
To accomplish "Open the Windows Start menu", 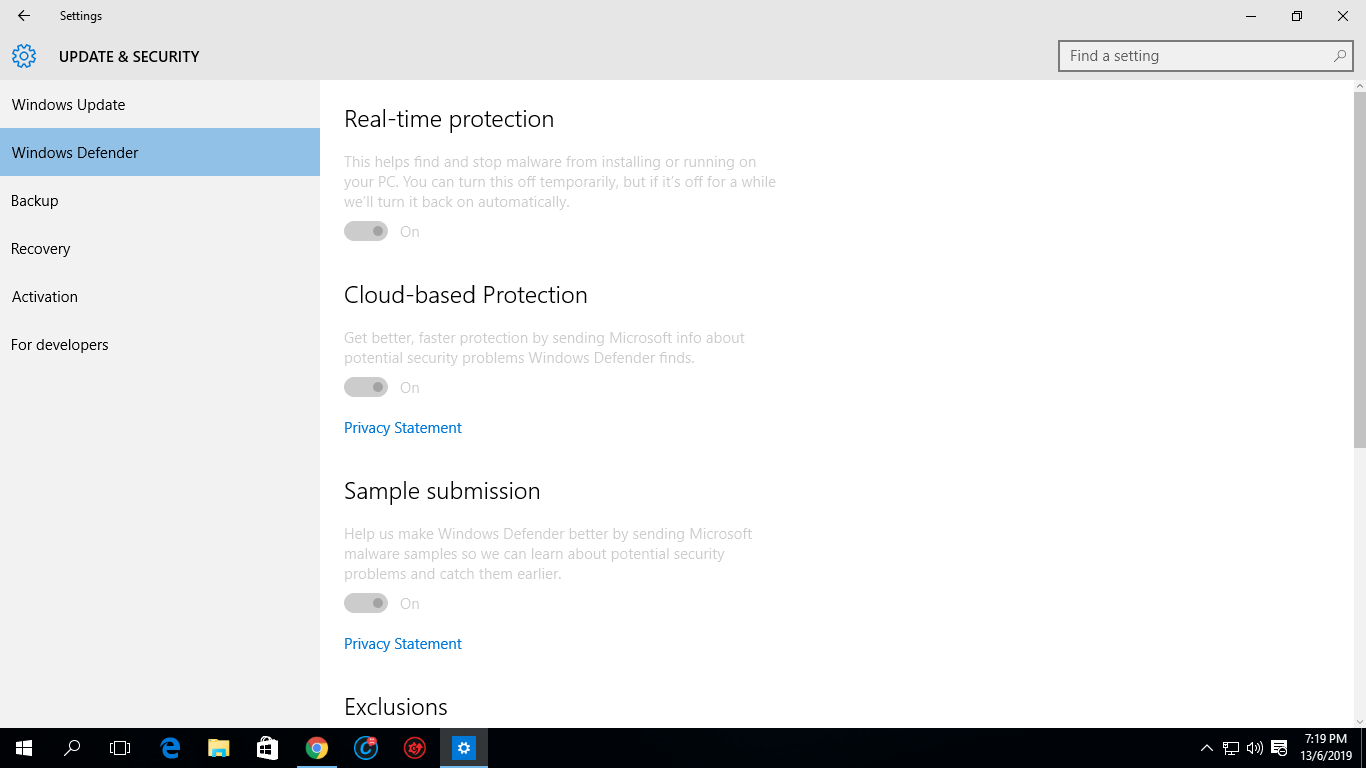I will click(x=24, y=748).
